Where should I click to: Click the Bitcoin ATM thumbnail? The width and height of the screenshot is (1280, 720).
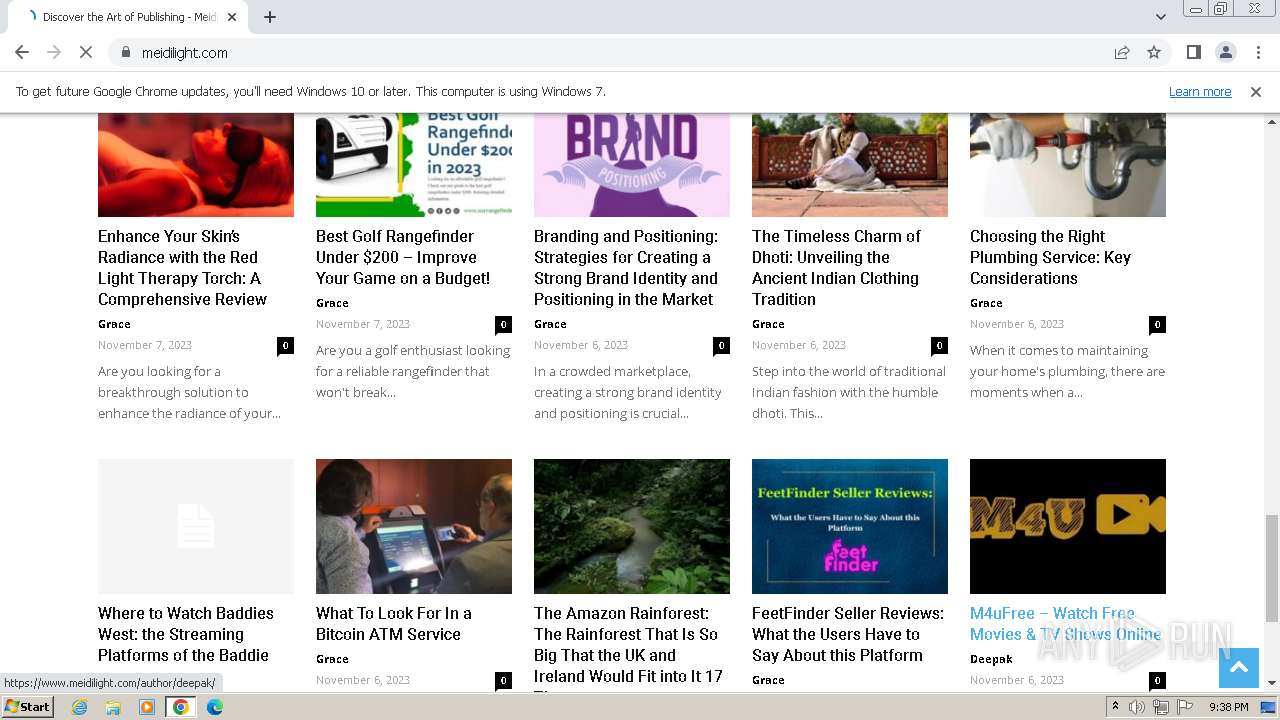(414, 526)
